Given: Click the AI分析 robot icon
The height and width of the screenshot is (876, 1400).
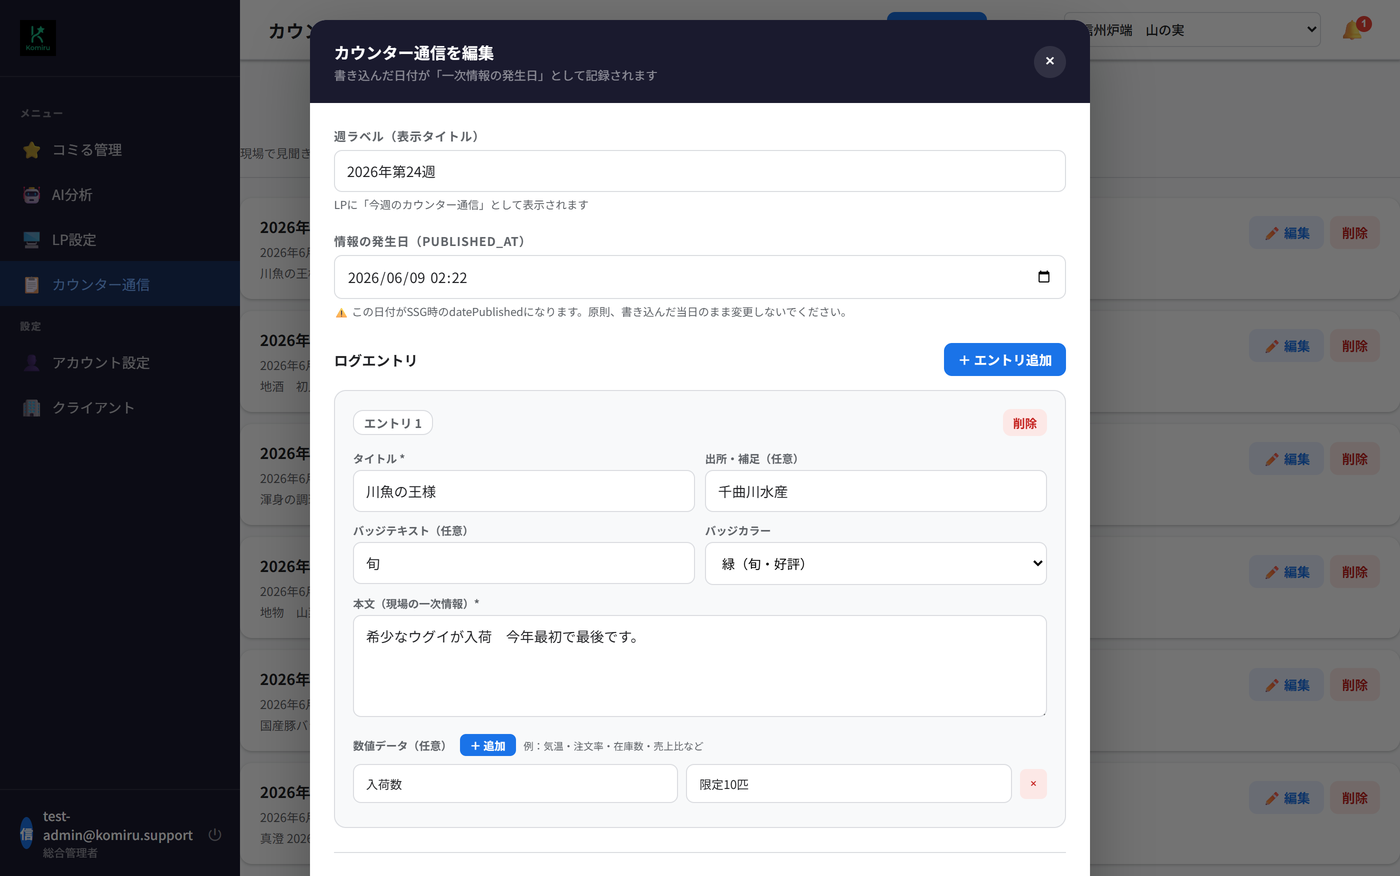Looking at the screenshot, I should tap(32, 195).
